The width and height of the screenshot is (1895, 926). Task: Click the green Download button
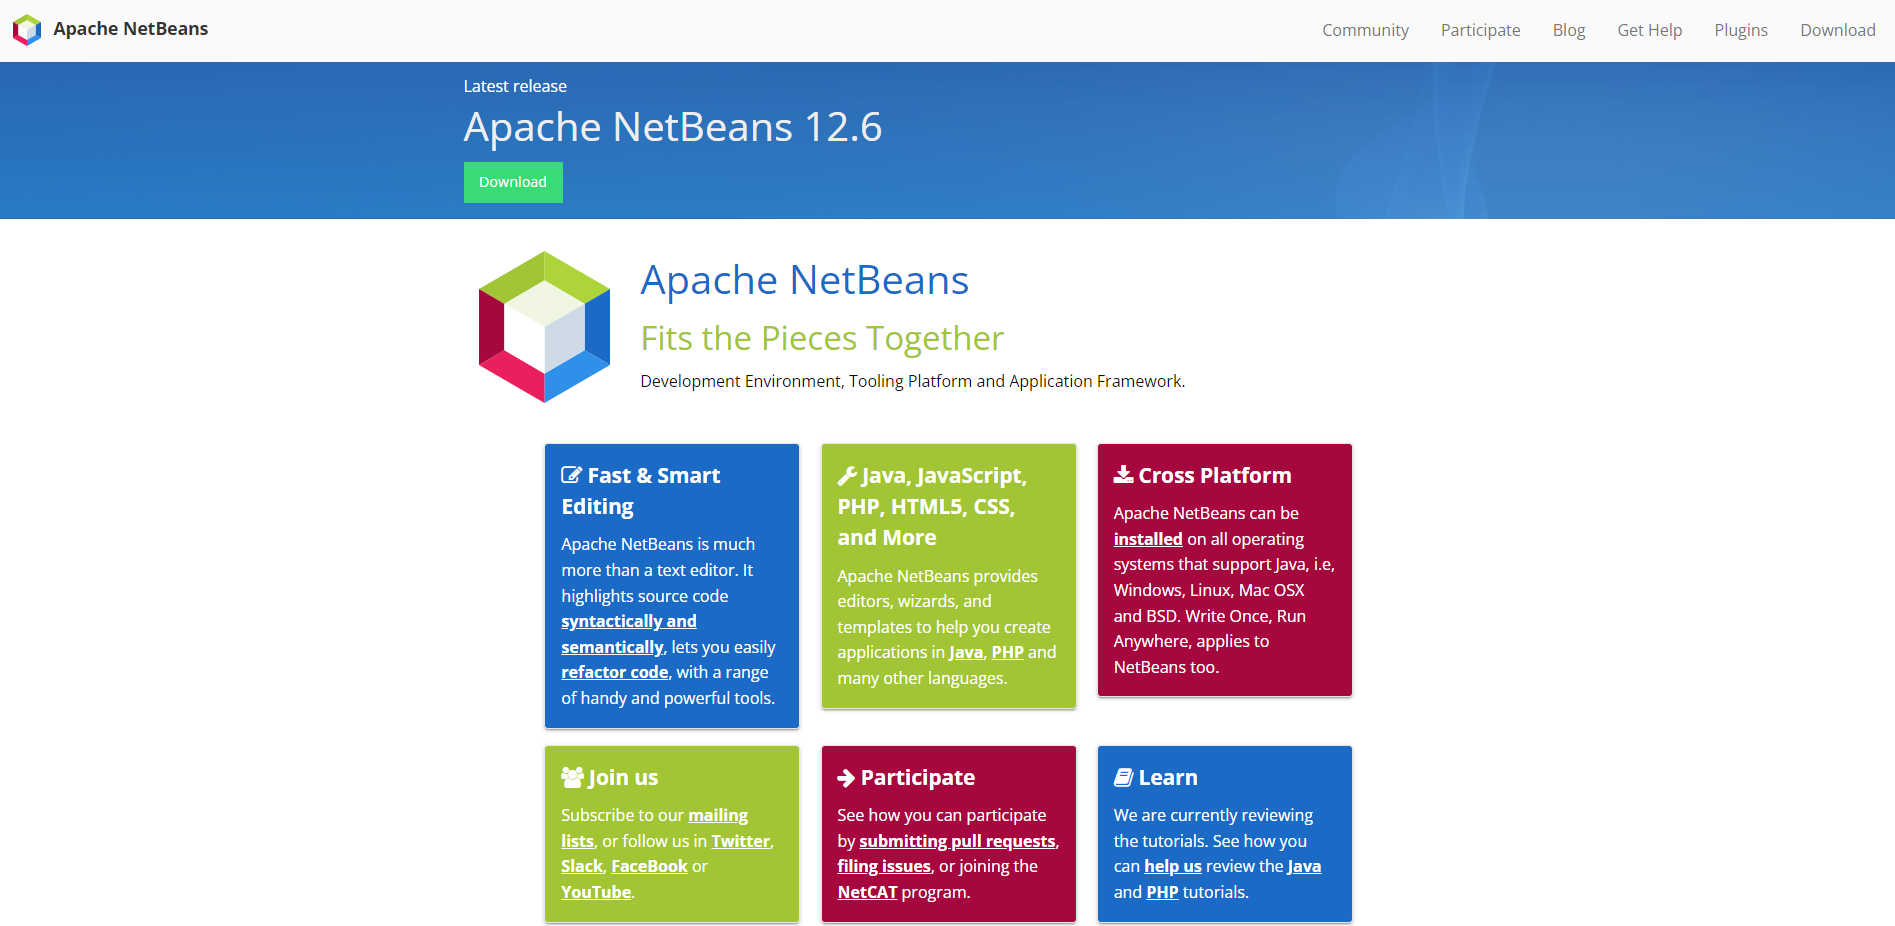pos(513,182)
